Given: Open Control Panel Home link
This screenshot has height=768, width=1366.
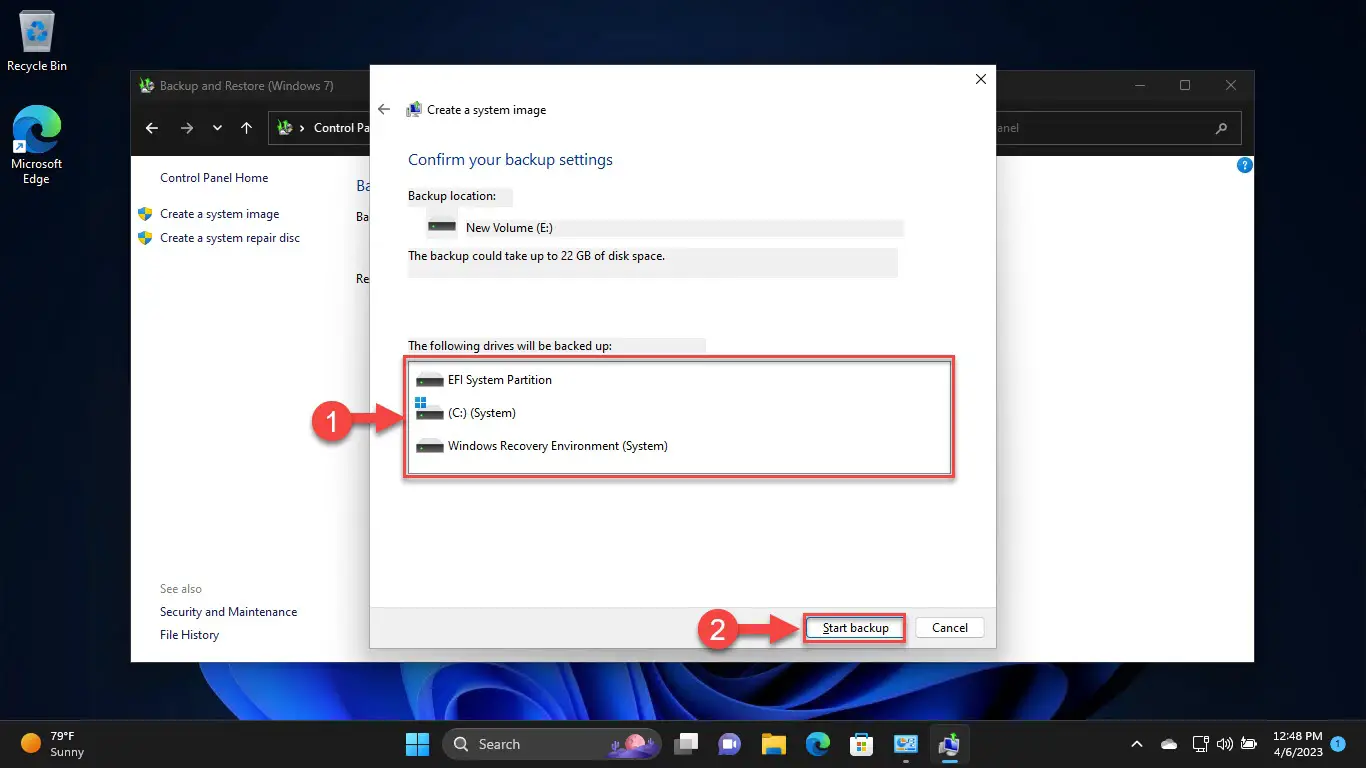Looking at the screenshot, I should [x=214, y=178].
